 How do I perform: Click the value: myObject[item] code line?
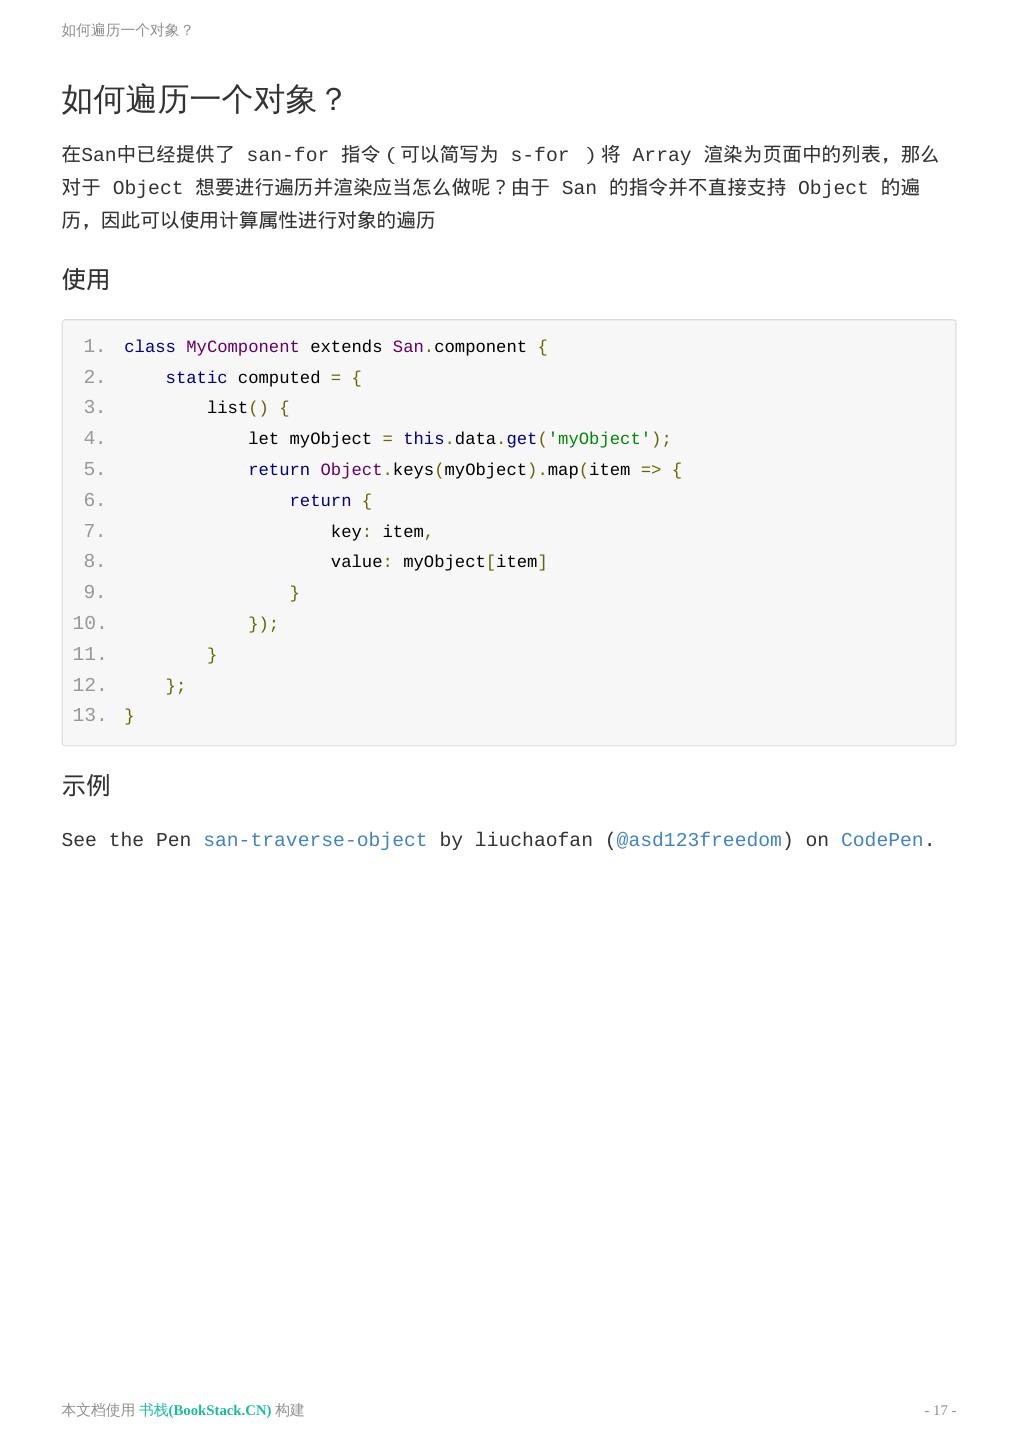click(x=438, y=562)
